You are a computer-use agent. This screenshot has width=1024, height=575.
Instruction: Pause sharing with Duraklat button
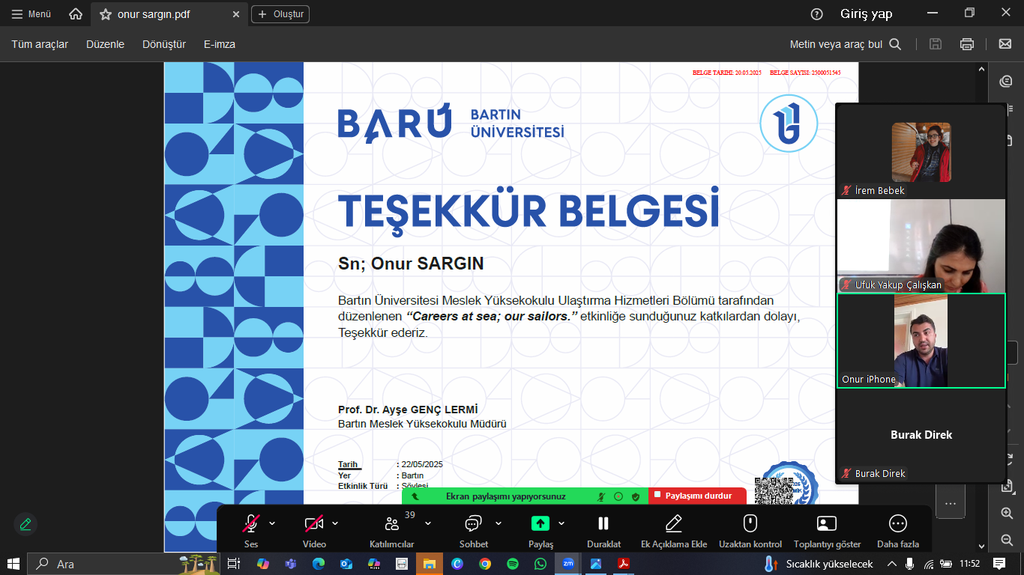603,531
